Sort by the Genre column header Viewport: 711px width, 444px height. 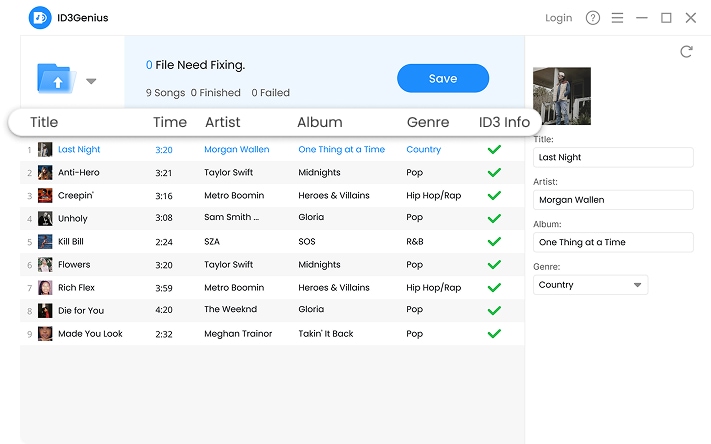pyautogui.click(x=428, y=122)
